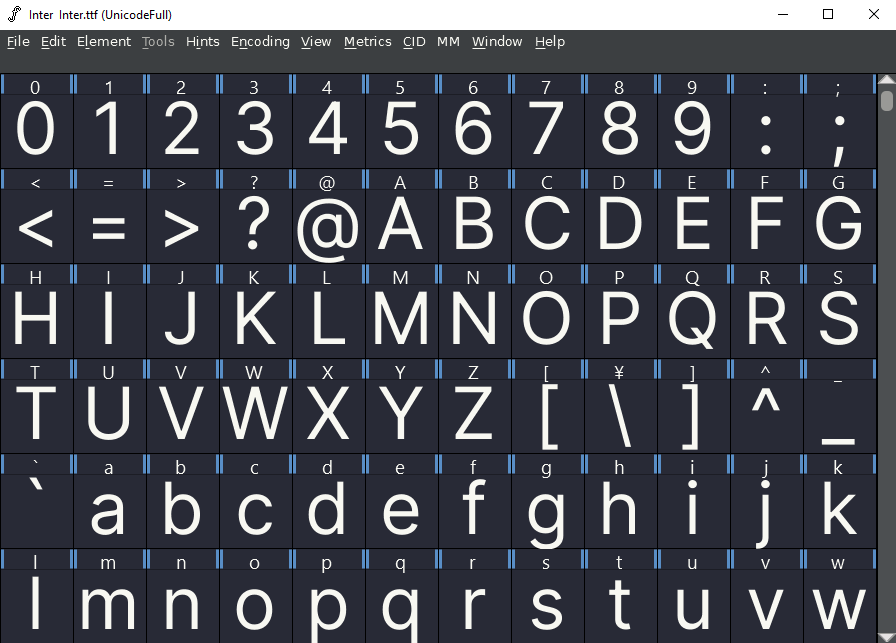Select the lowercase g glyph cell
The width and height of the screenshot is (896, 643).
[547, 508]
